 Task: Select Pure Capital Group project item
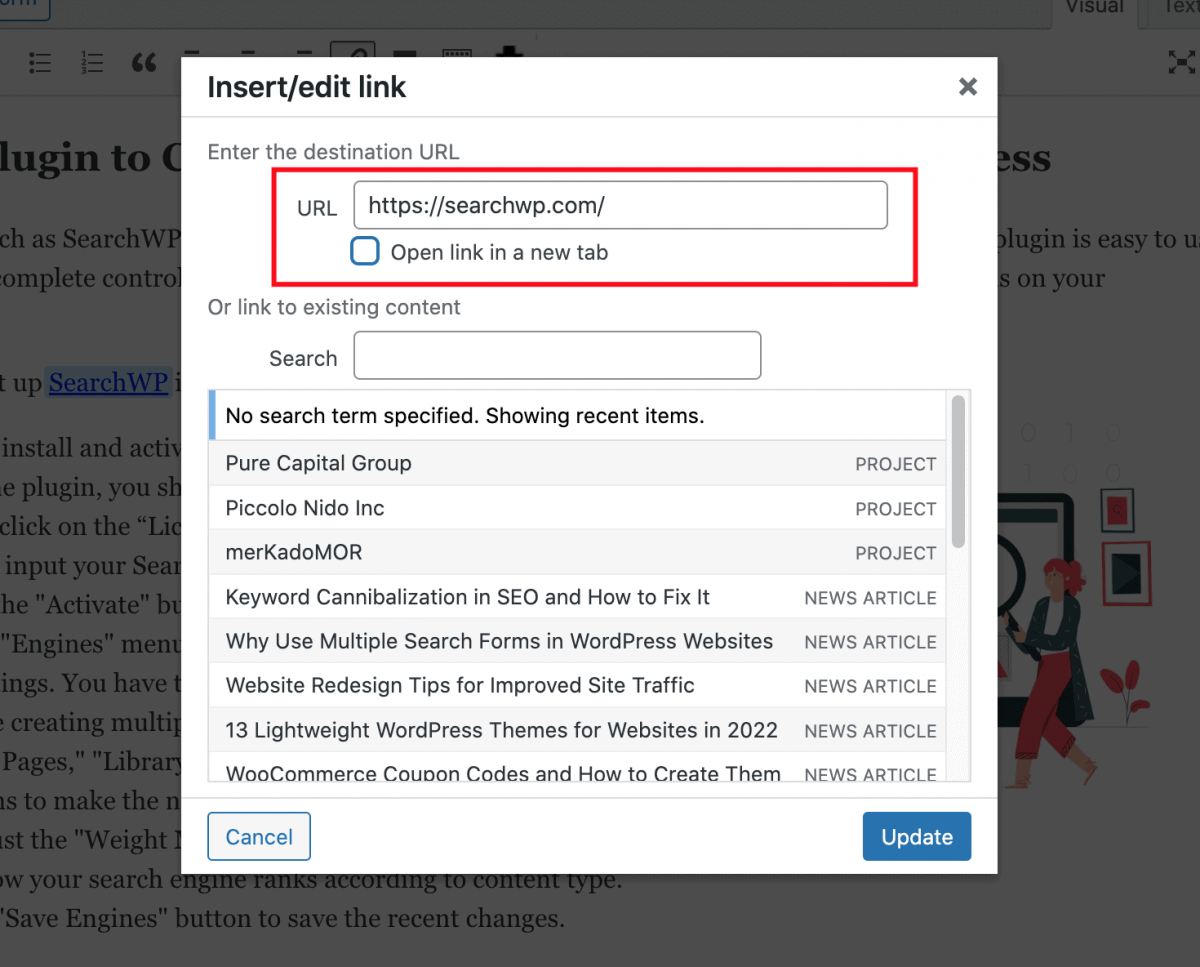pyautogui.click(x=577, y=464)
